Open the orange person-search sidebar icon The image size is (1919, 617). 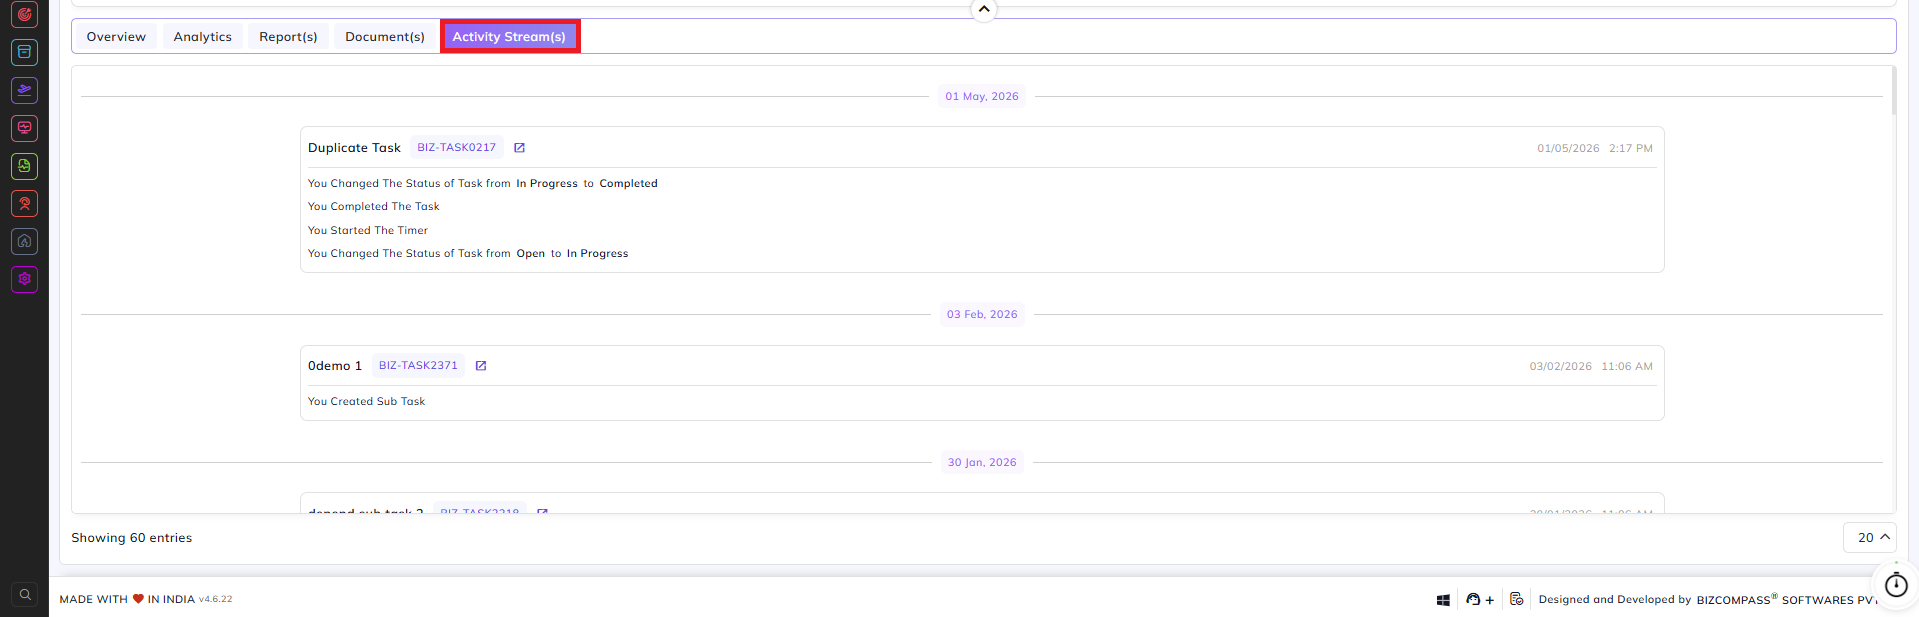(x=25, y=204)
